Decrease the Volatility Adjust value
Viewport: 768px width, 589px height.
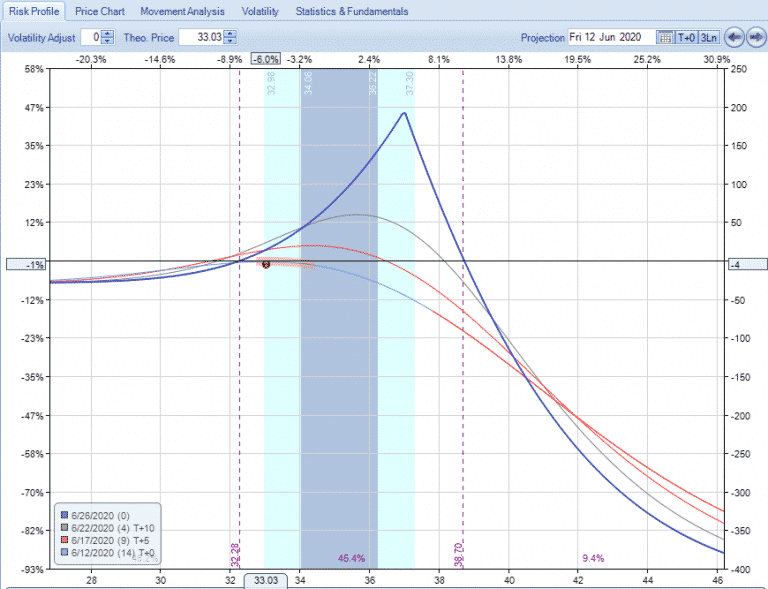[x=108, y=41]
